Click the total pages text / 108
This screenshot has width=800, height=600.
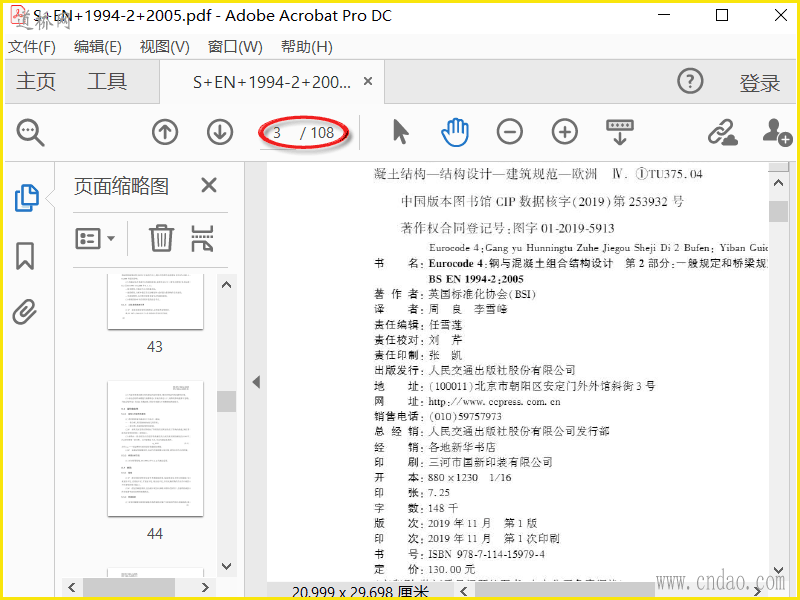tap(317, 133)
